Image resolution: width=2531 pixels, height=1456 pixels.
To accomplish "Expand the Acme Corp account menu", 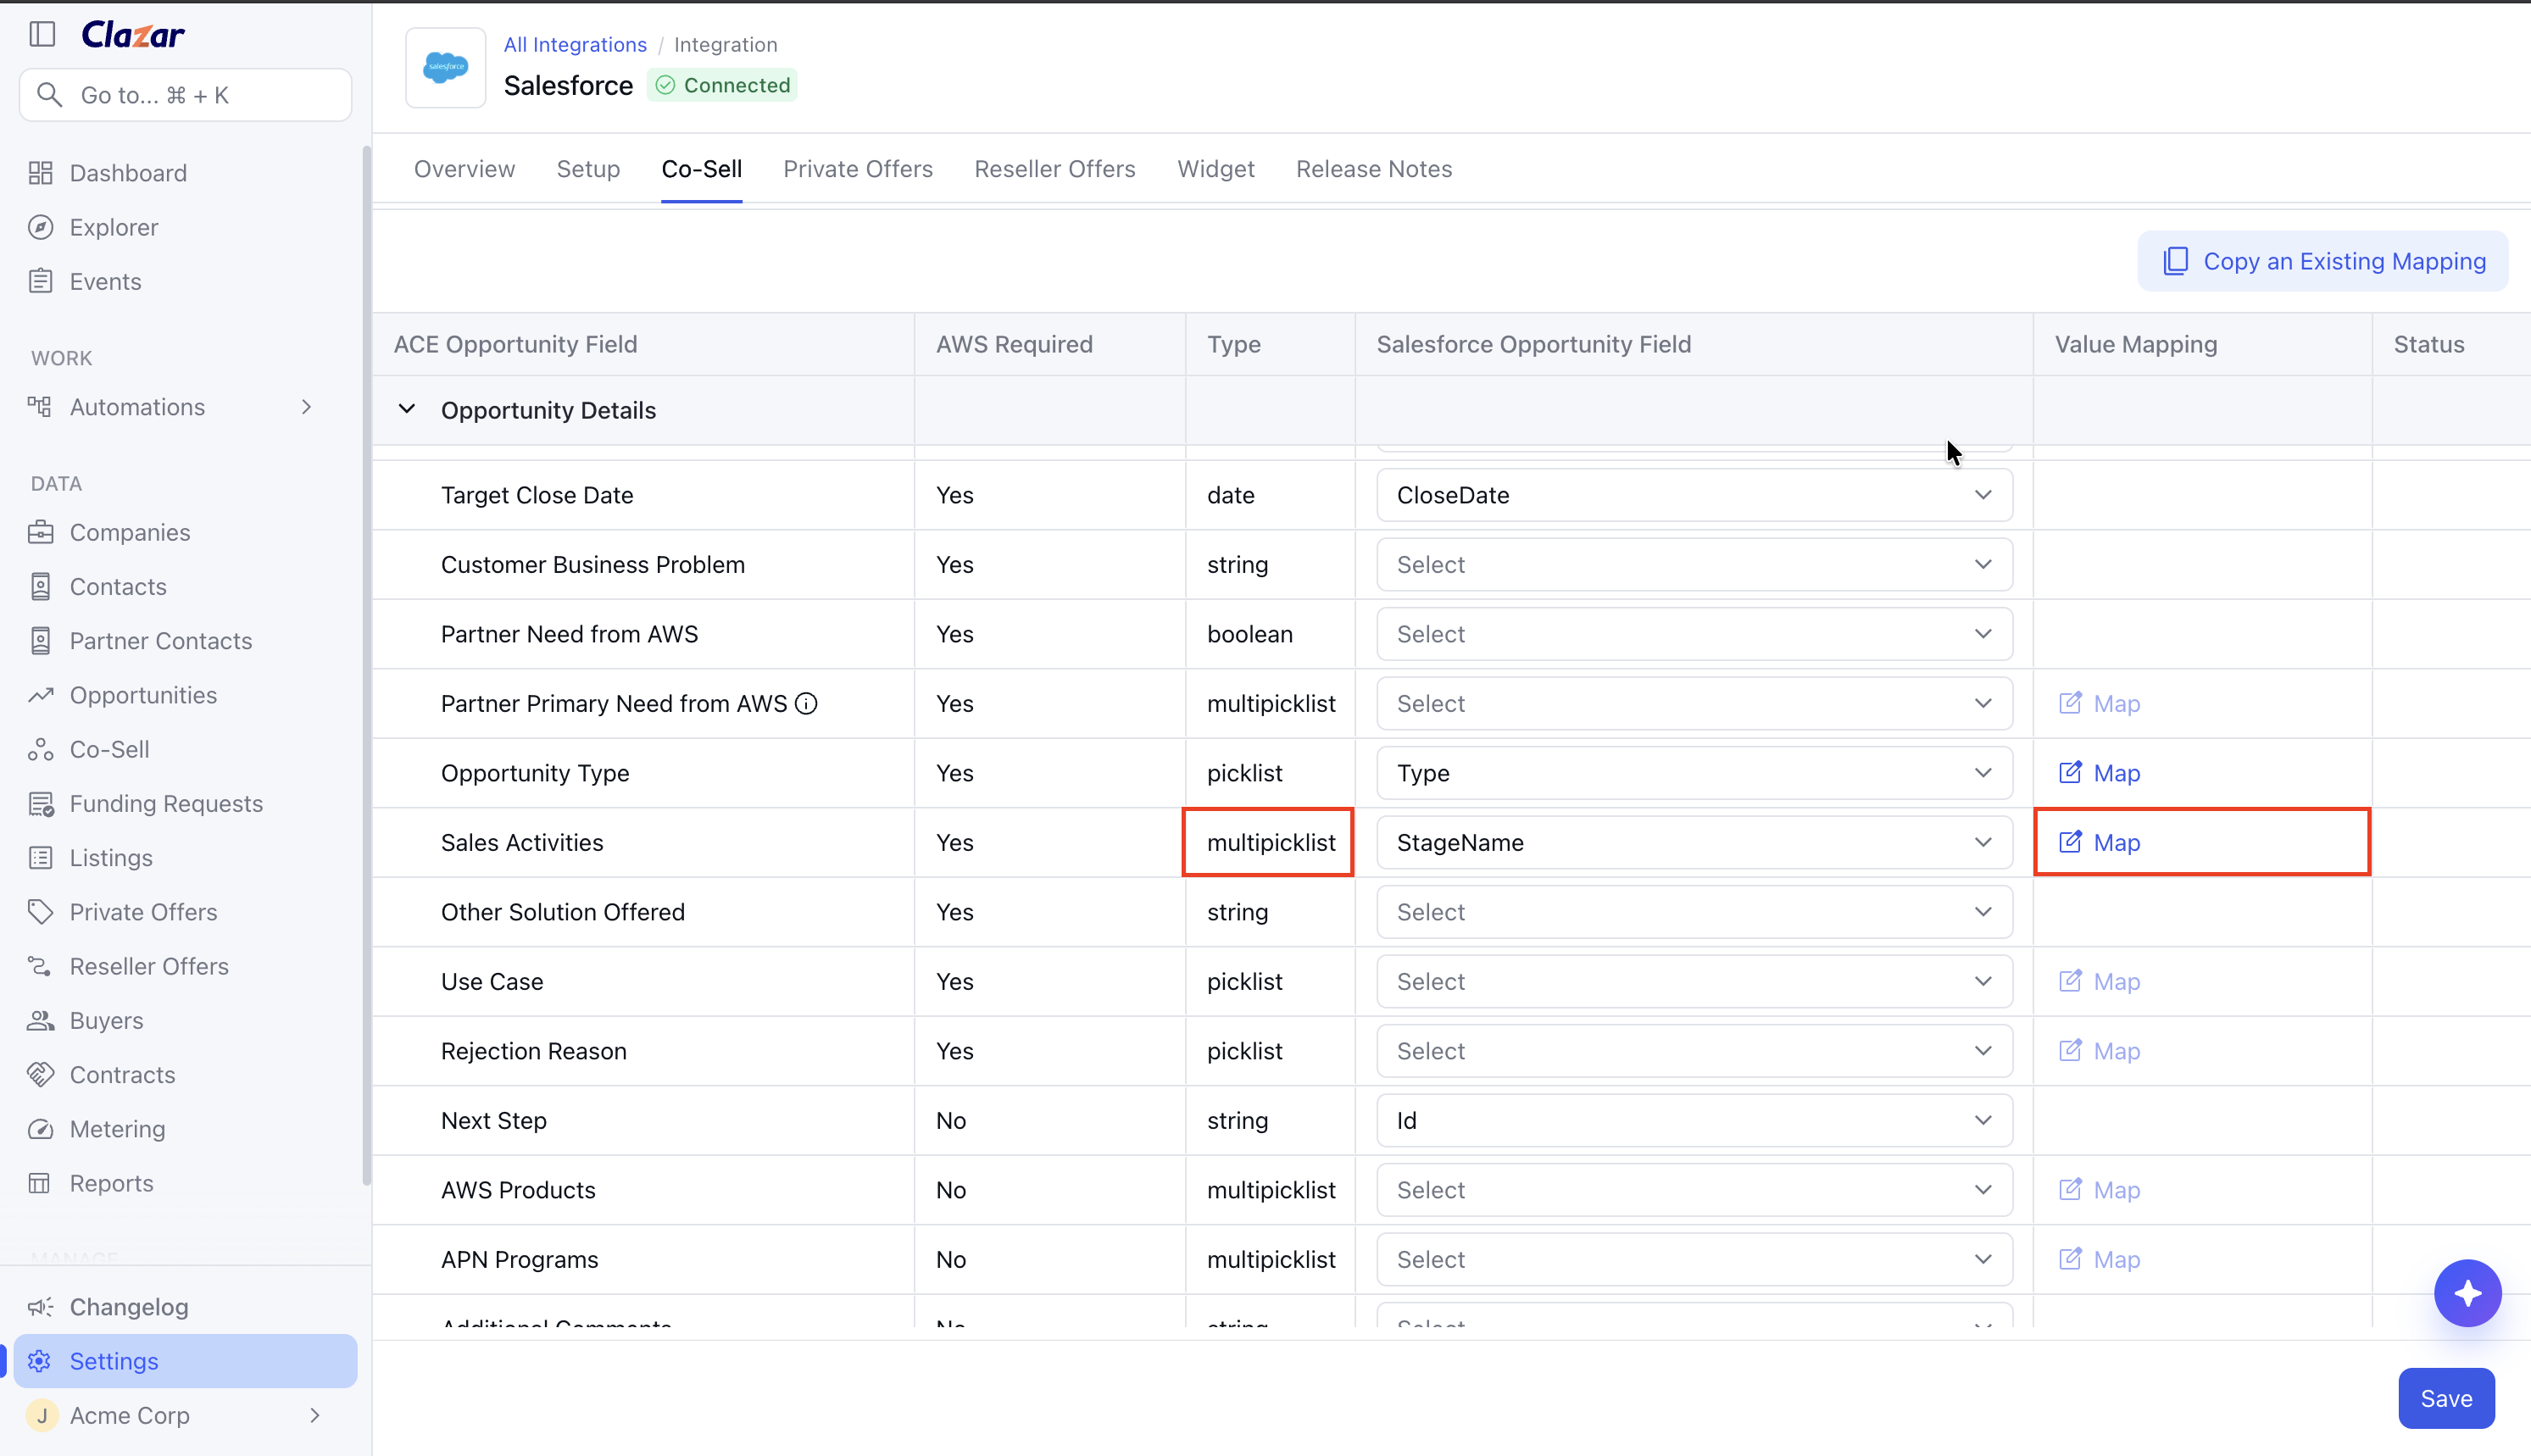I will coord(315,1415).
